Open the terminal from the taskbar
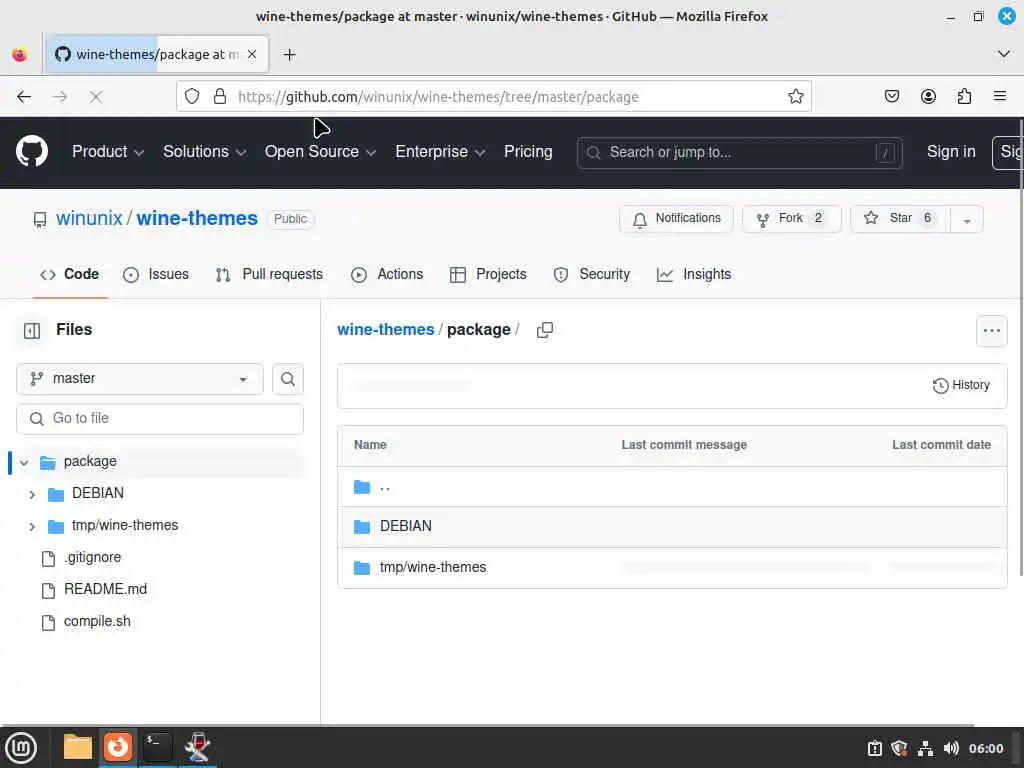 157,747
